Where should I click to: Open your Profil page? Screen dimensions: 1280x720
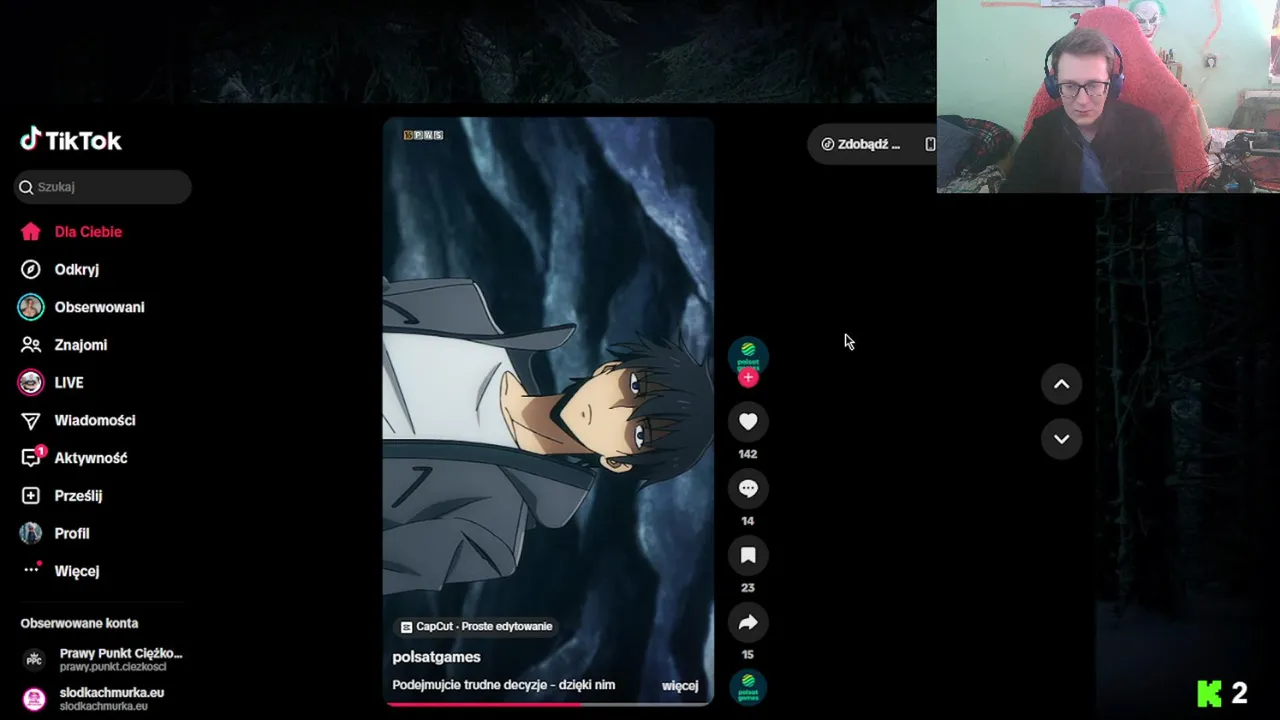coord(72,534)
